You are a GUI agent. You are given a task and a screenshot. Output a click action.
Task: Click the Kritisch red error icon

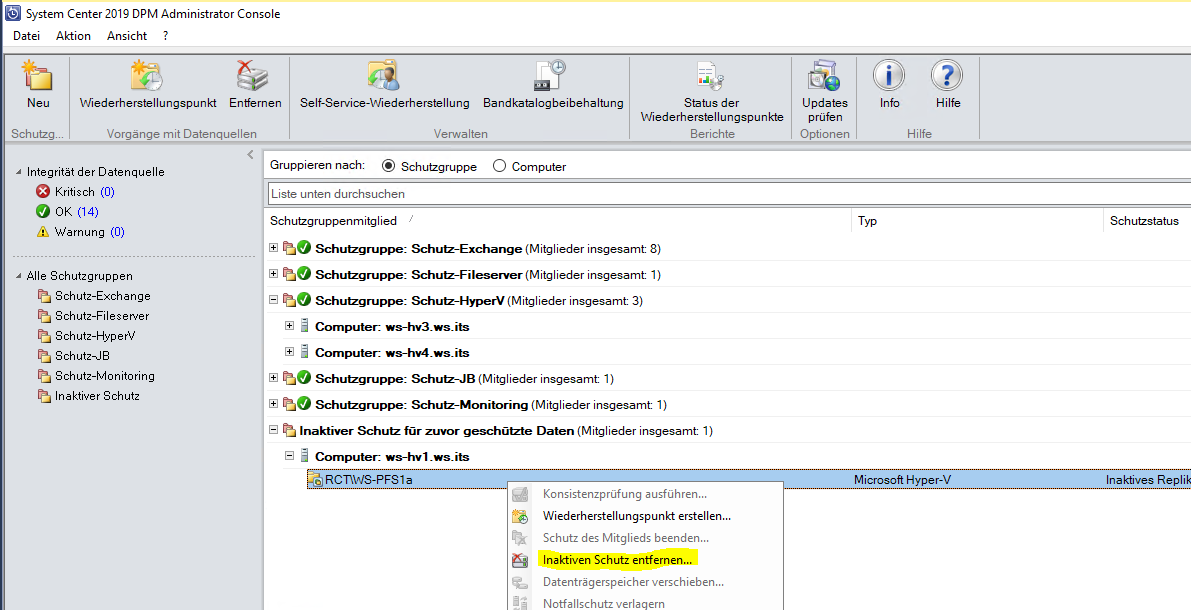click(x=43, y=191)
